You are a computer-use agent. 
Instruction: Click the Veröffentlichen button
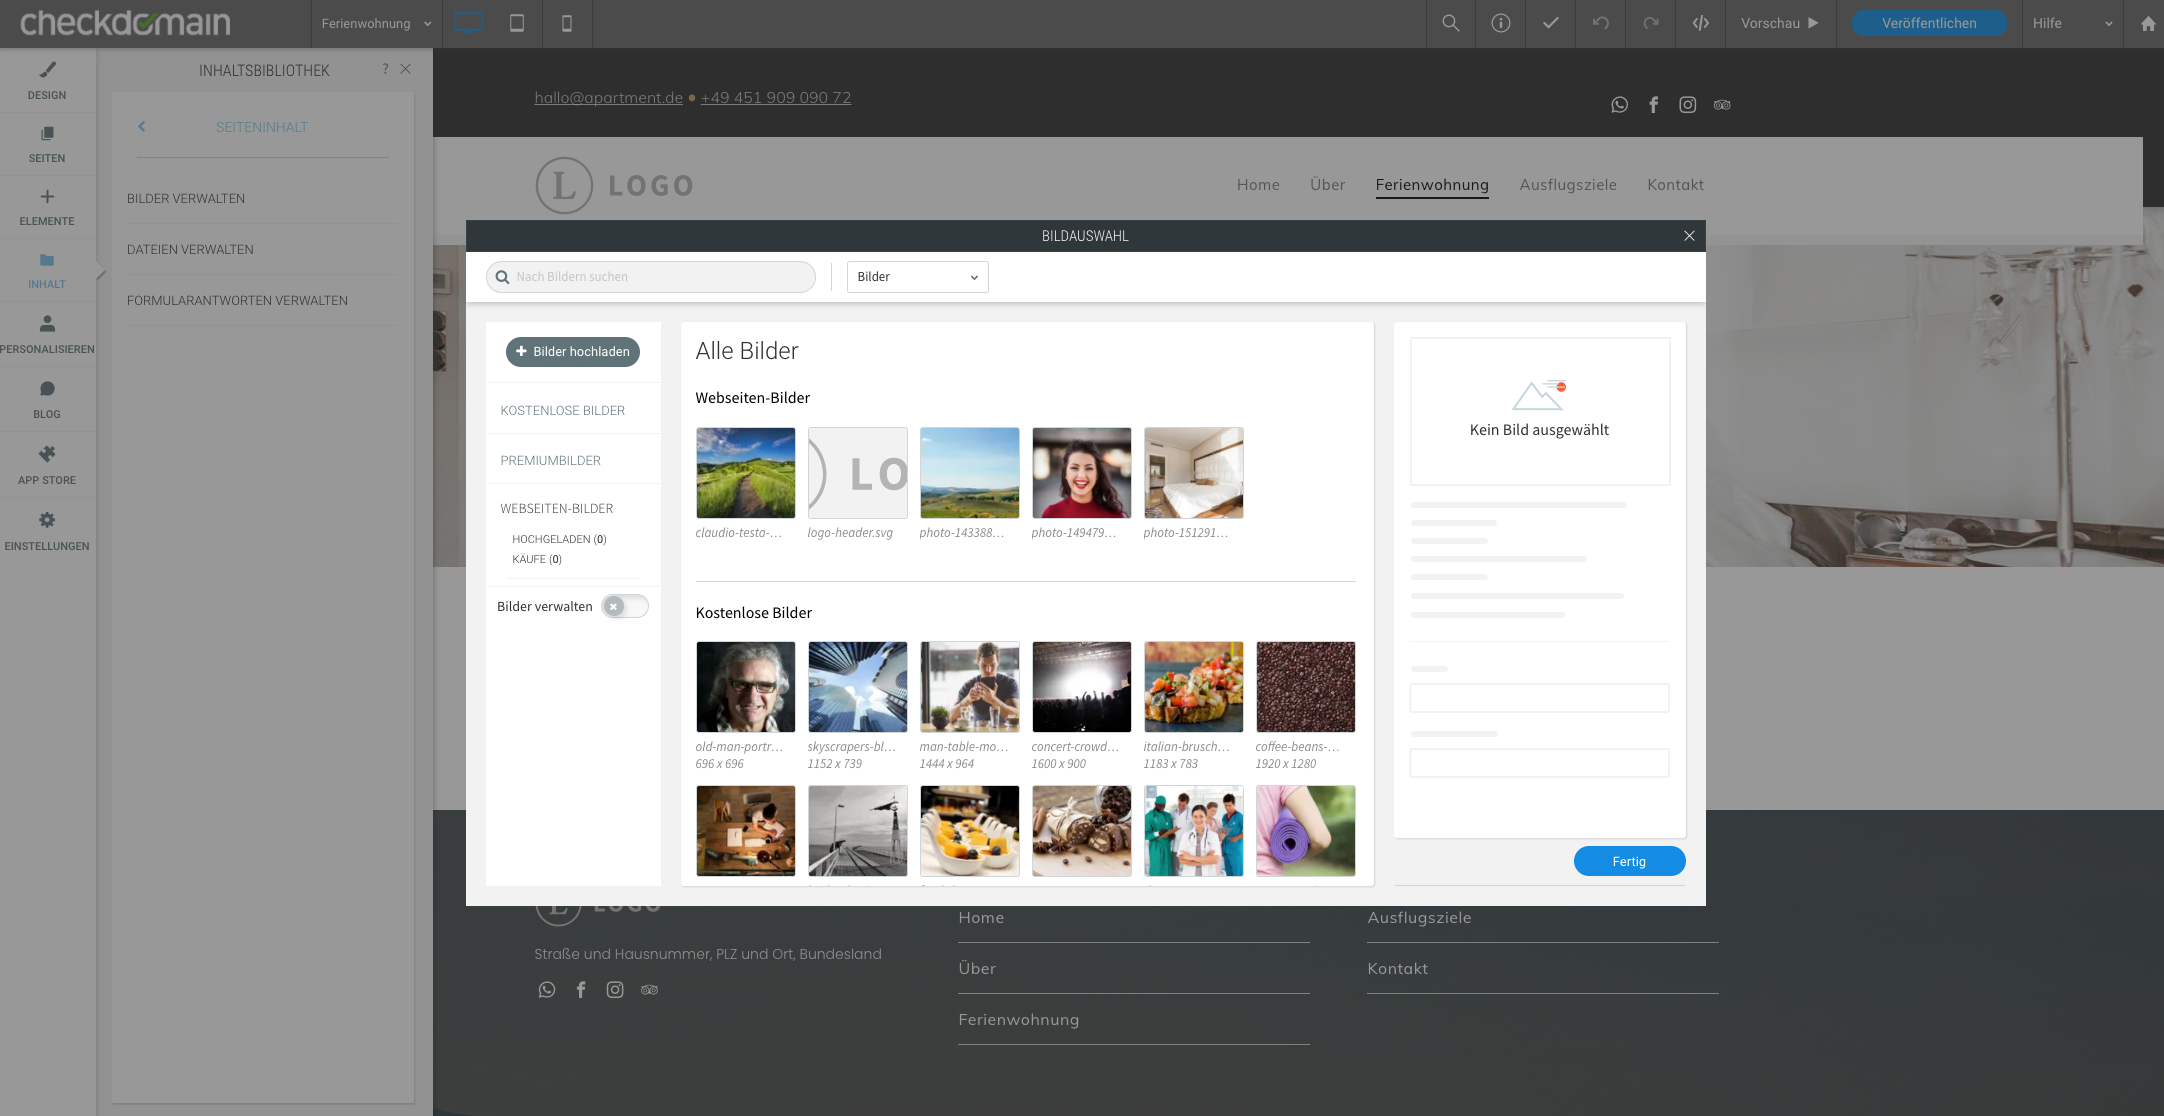tap(1928, 23)
